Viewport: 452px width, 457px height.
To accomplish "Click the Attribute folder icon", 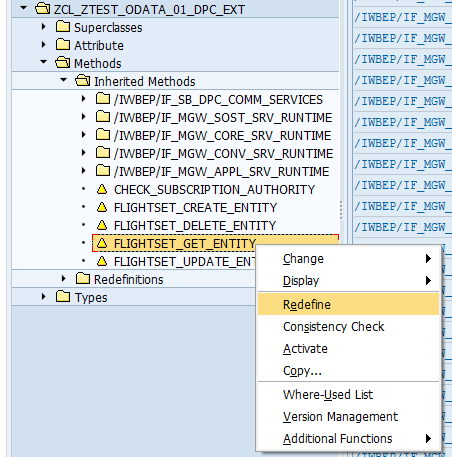I will point(63,44).
